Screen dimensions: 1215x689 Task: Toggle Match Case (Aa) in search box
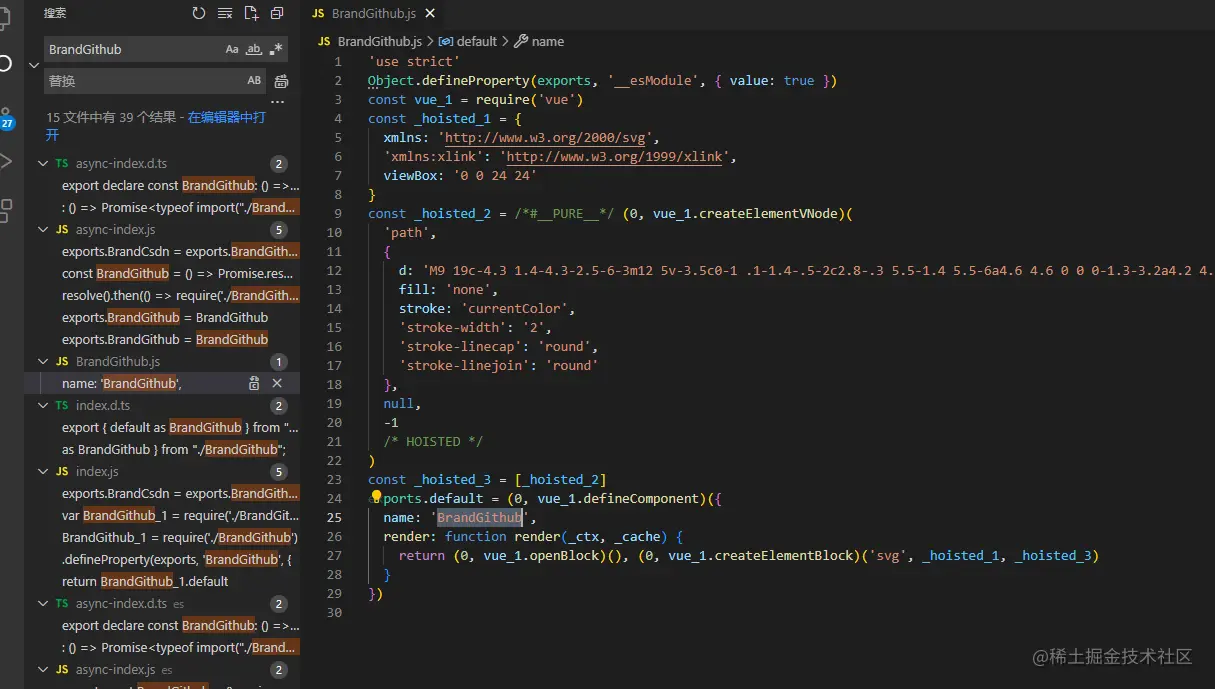[x=232, y=49]
